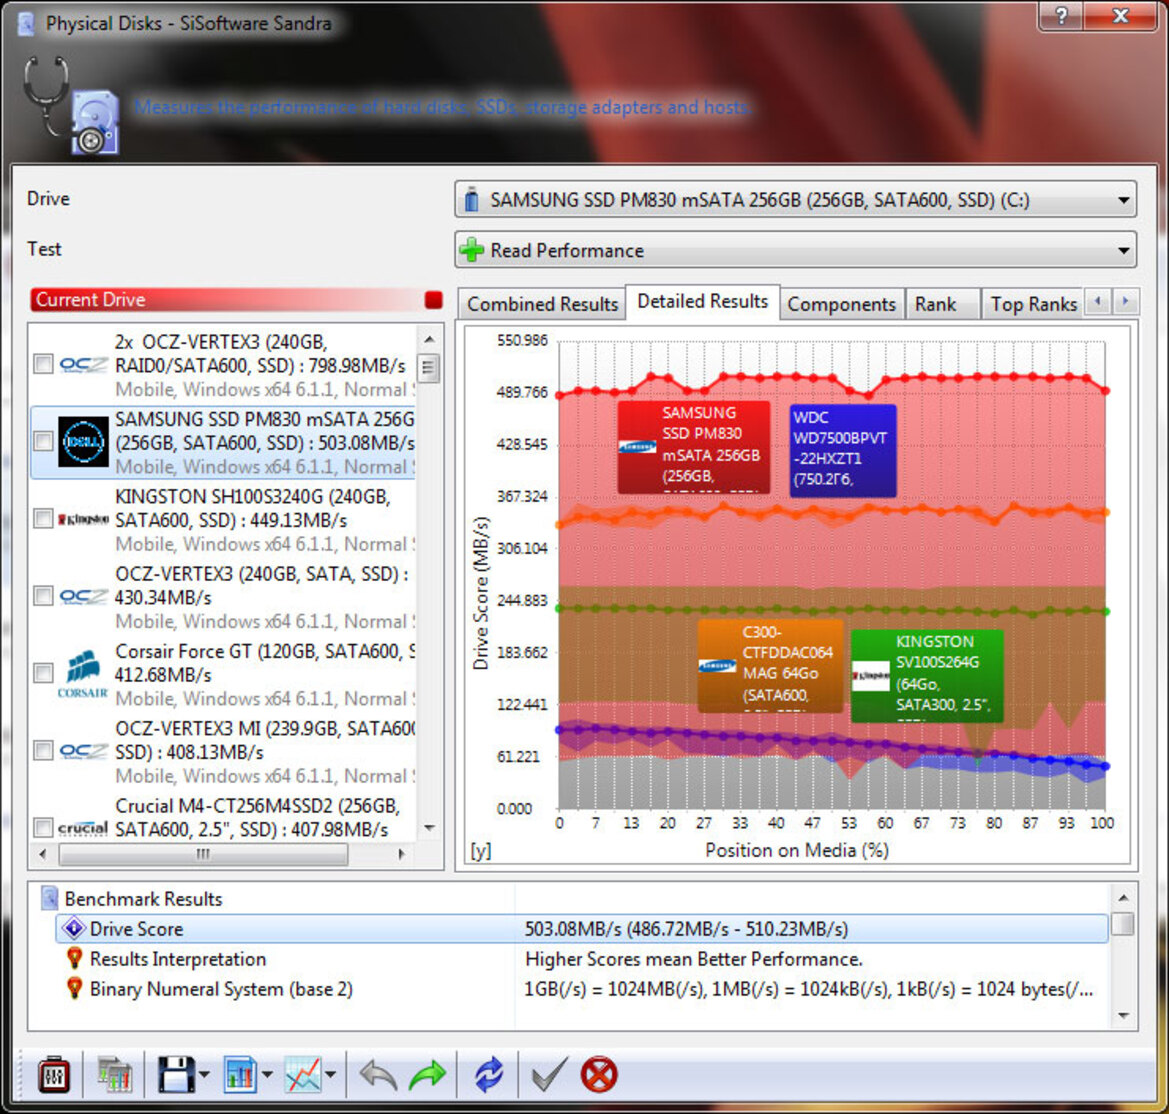Click horizontal scrollbar right arrow of drive list
Viewport: 1169px width, 1114px height.
click(x=402, y=855)
